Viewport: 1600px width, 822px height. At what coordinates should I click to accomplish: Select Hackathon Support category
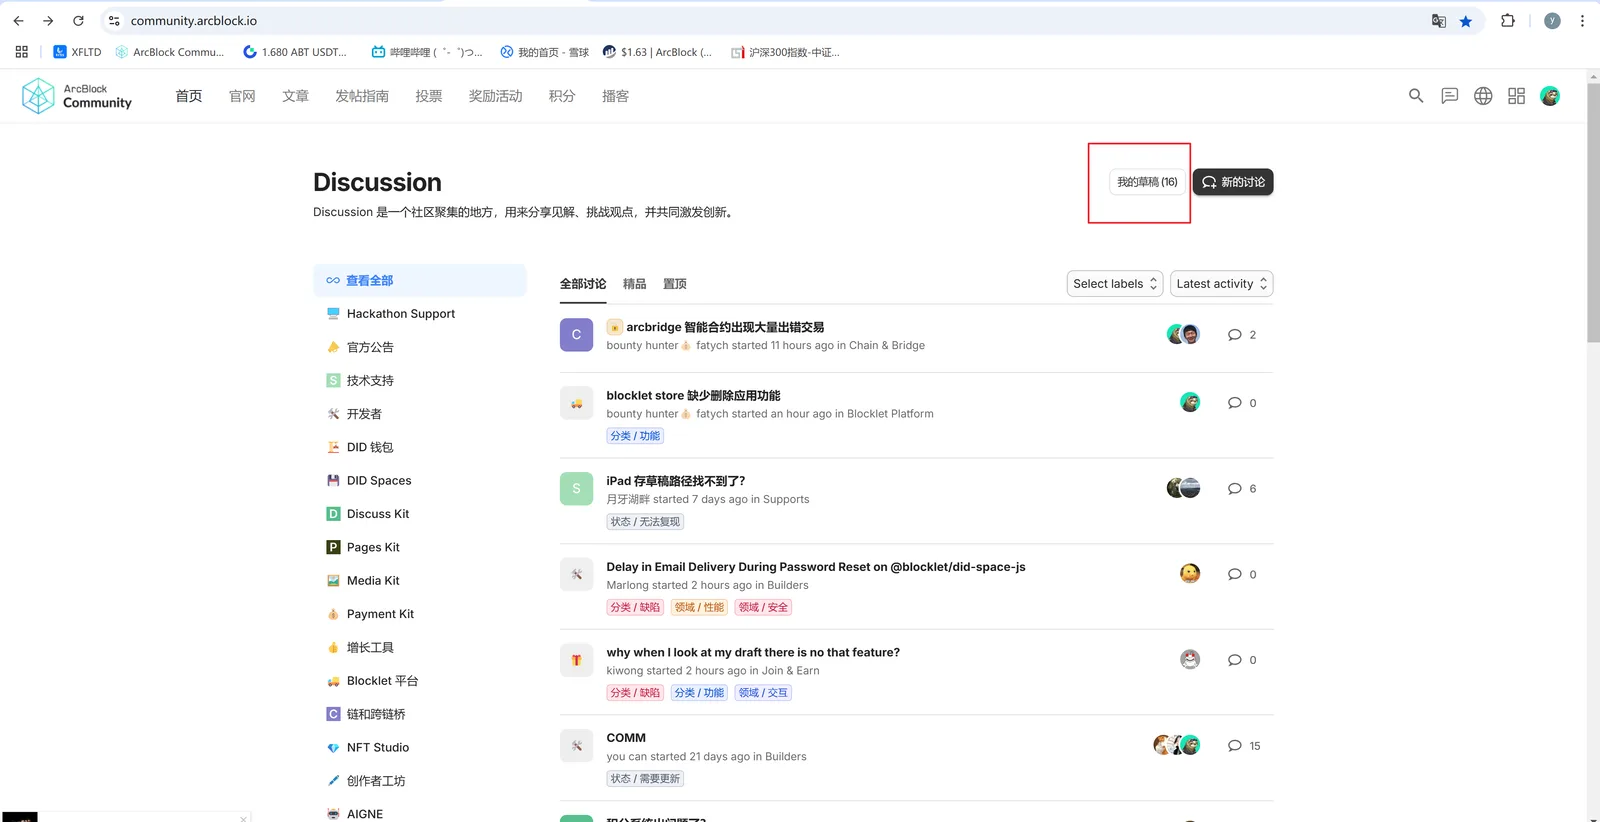coord(420,314)
